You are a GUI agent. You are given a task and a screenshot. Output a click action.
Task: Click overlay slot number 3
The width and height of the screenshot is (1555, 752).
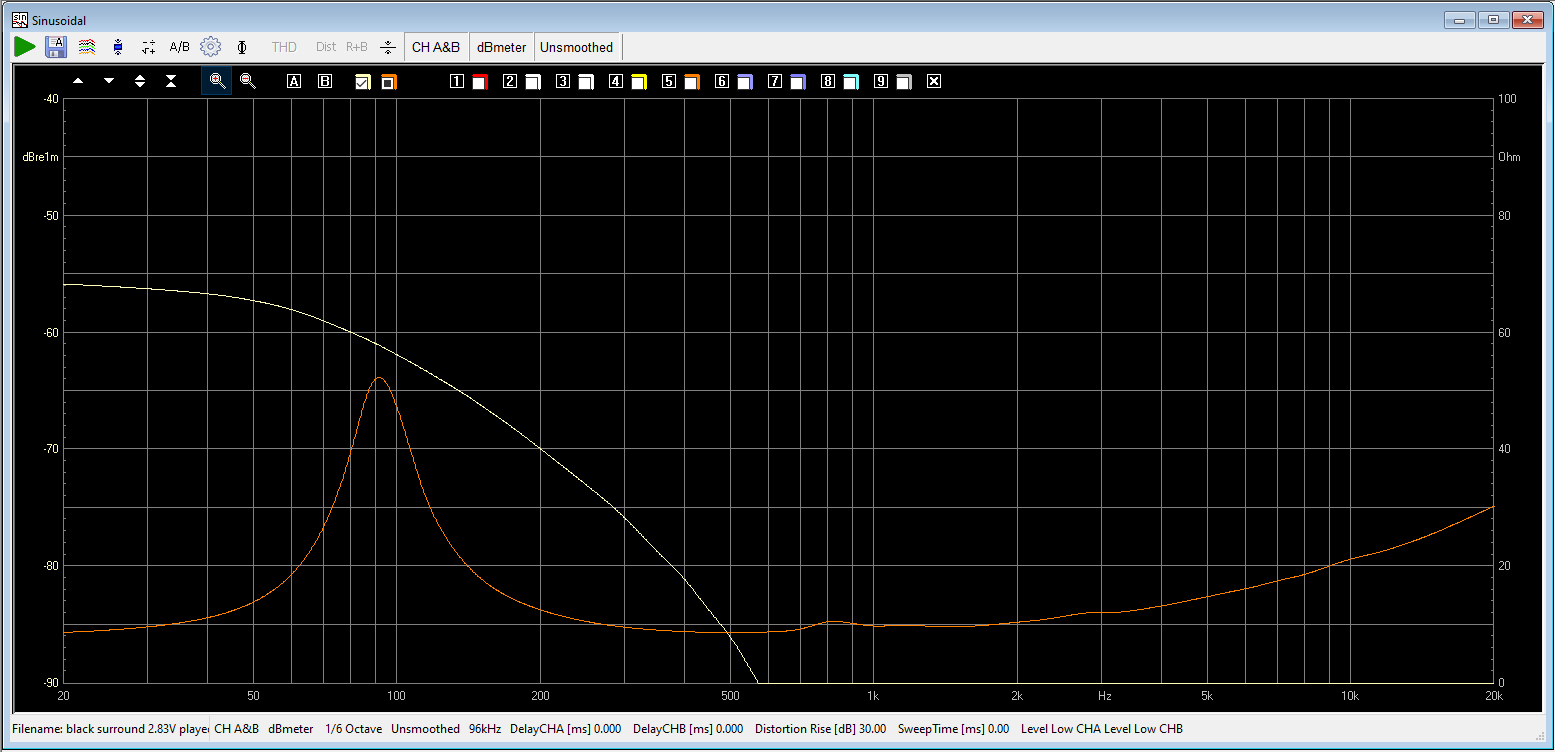(563, 81)
